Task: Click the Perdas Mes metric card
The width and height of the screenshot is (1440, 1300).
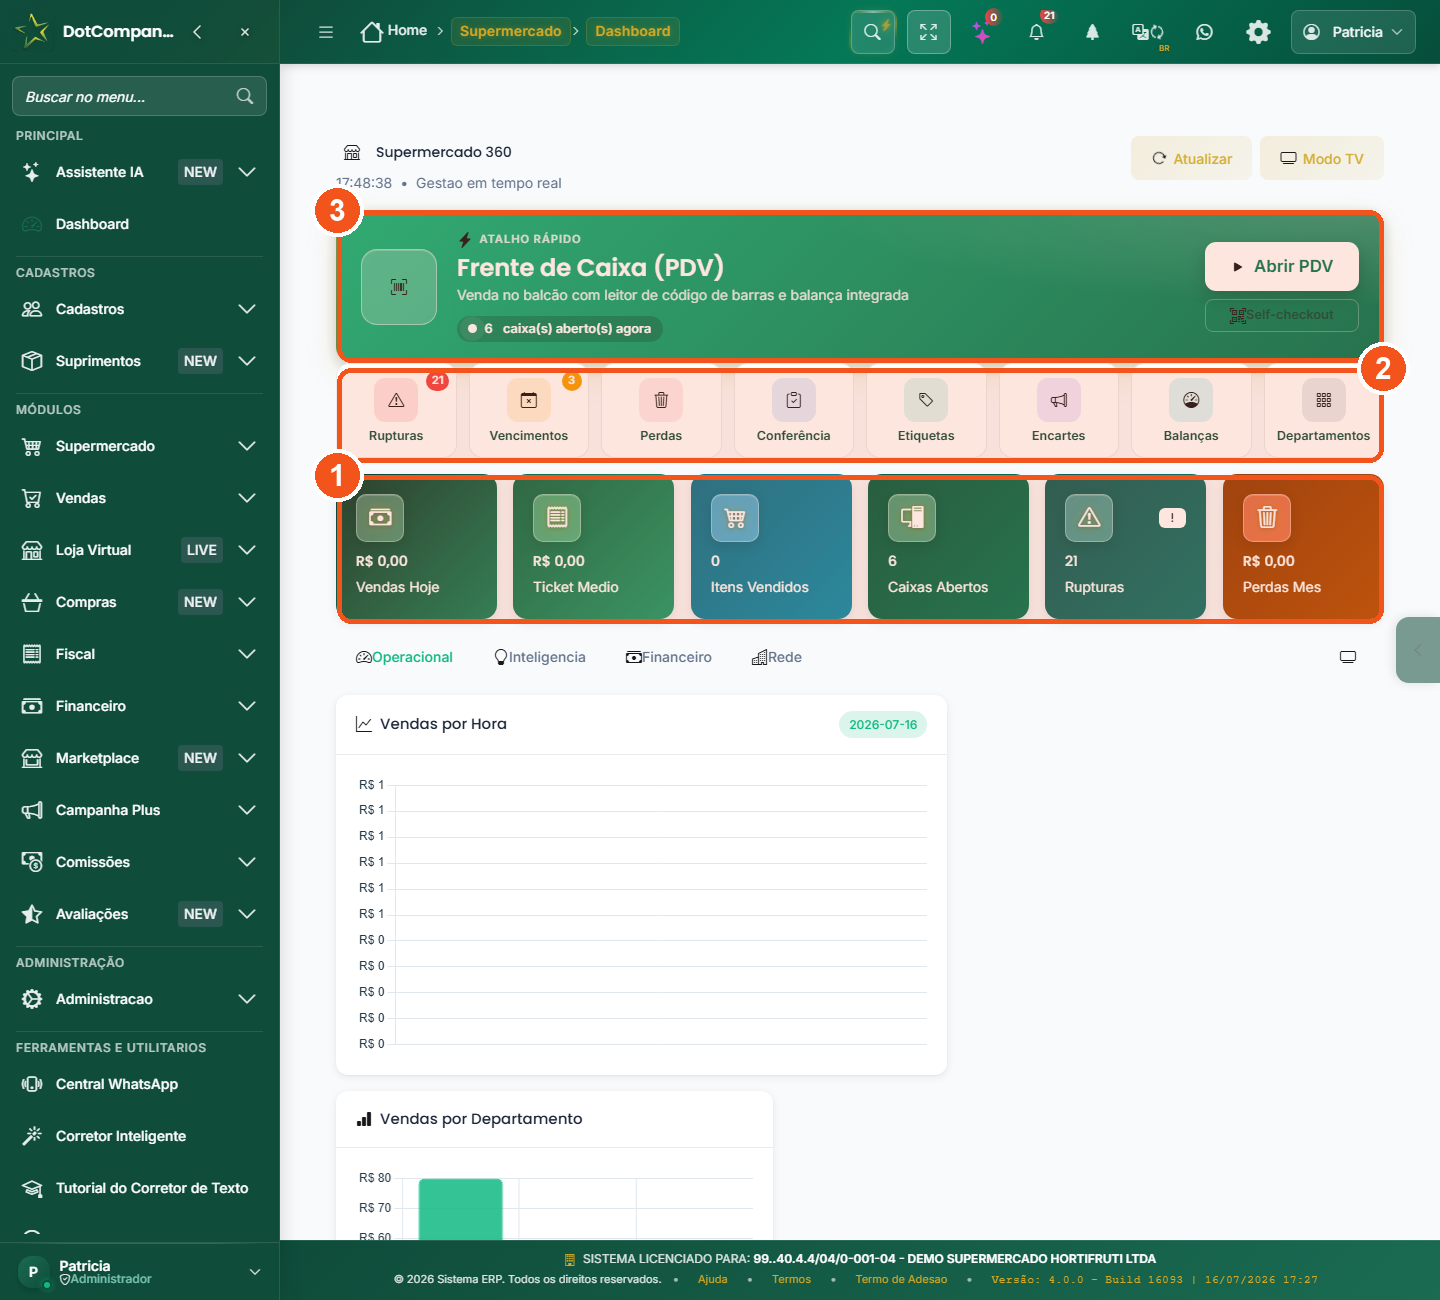Action: pyautogui.click(x=1302, y=548)
